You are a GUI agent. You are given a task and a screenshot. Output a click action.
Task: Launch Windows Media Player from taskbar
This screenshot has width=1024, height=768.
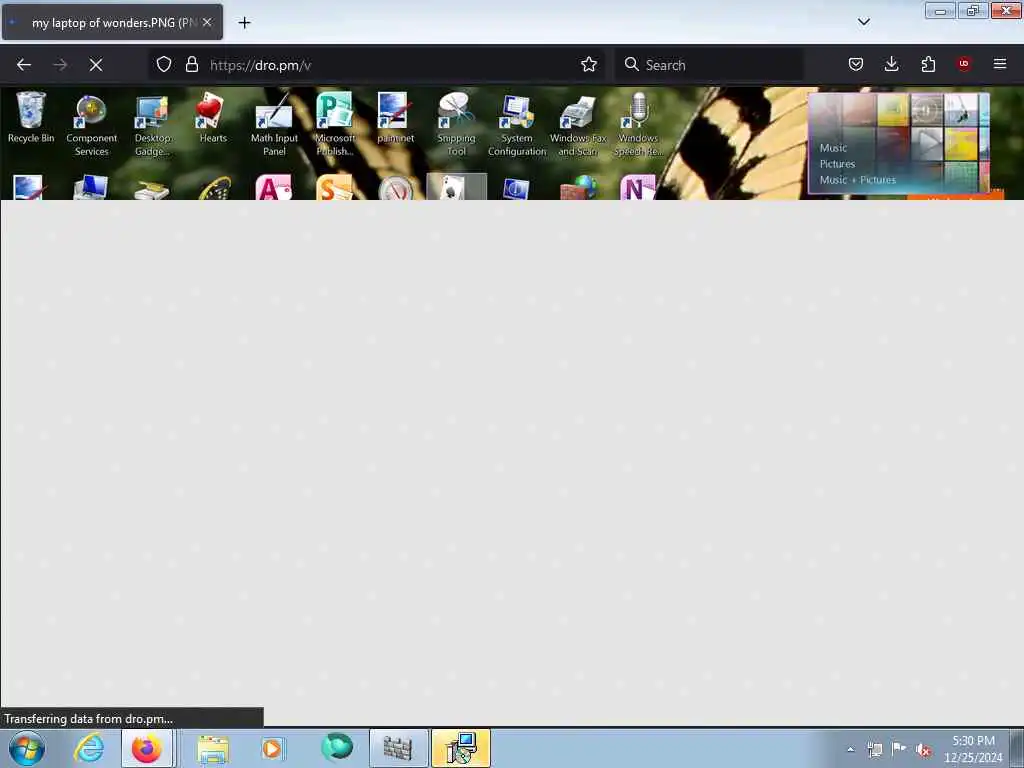pyautogui.click(x=272, y=748)
